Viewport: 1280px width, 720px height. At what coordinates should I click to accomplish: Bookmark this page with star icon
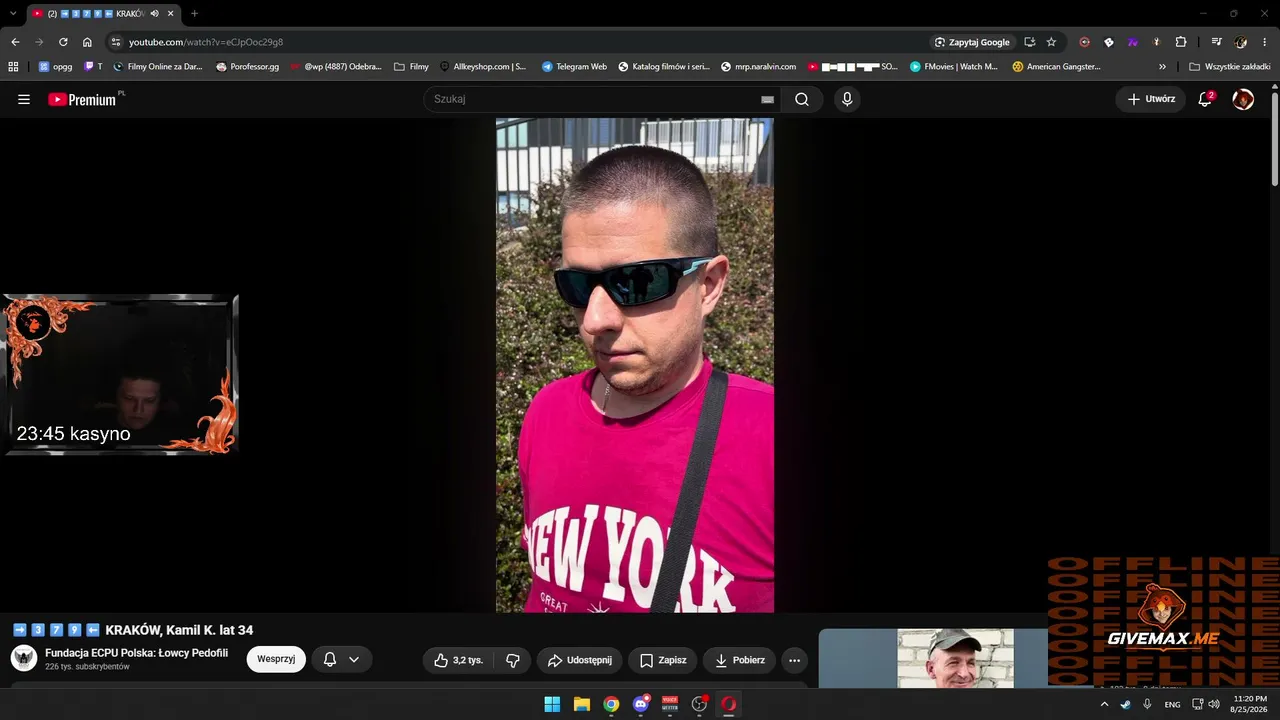[1051, 42]
